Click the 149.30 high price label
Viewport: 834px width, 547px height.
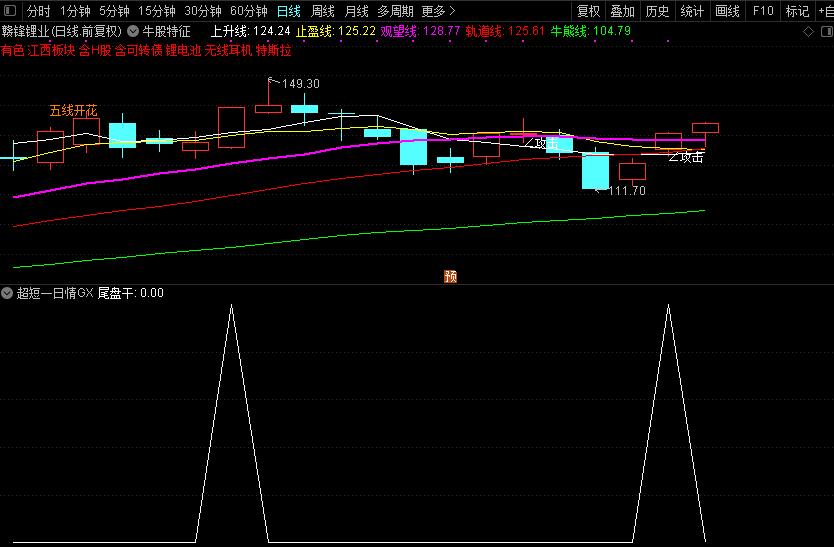click(x=301, y=84)
